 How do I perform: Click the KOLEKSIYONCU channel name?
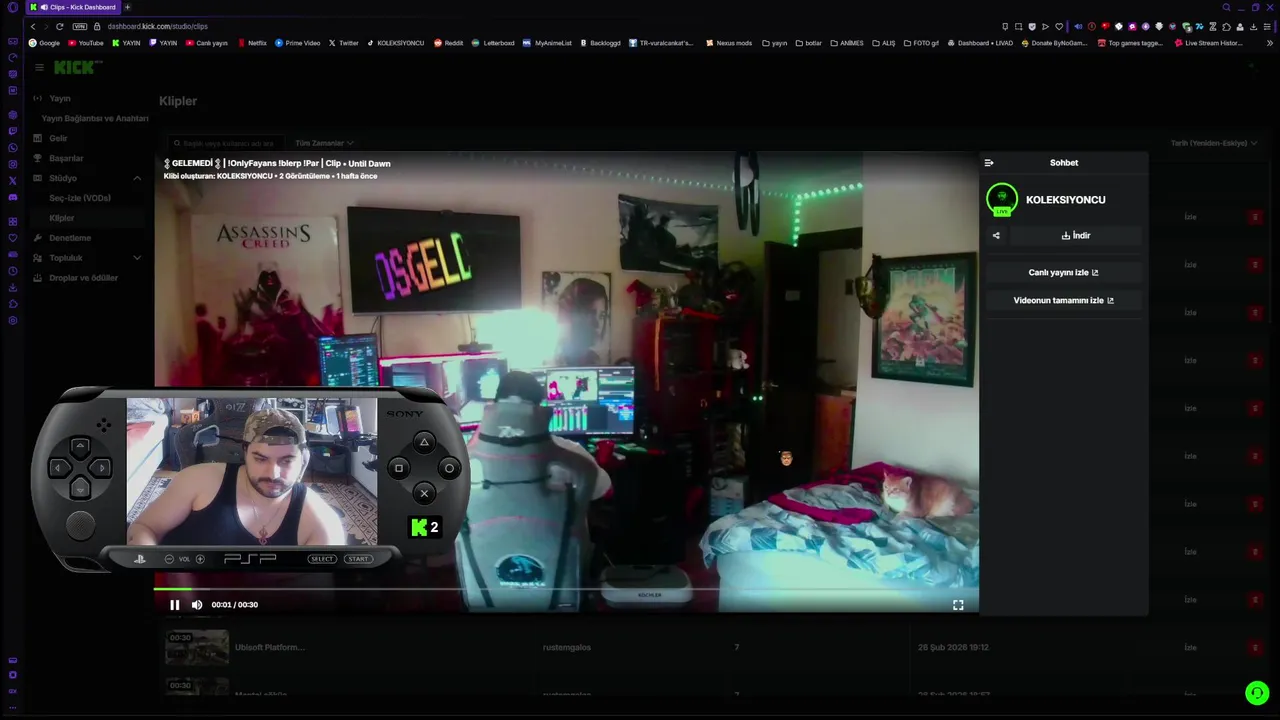[1065, 200]
